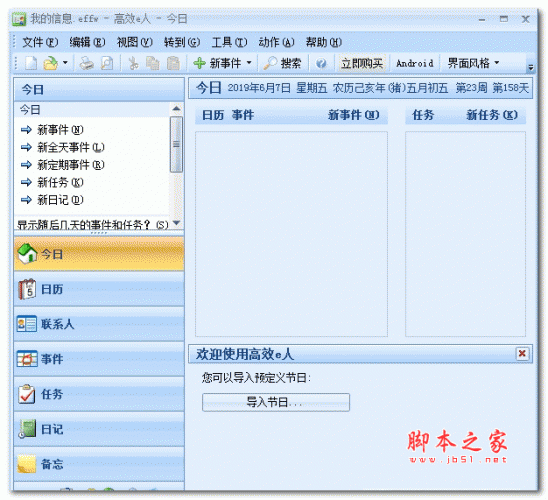Click the date text 2019年6月7日 星期五
The width and height of the screenshot is (548, 500).
[277, 88]
